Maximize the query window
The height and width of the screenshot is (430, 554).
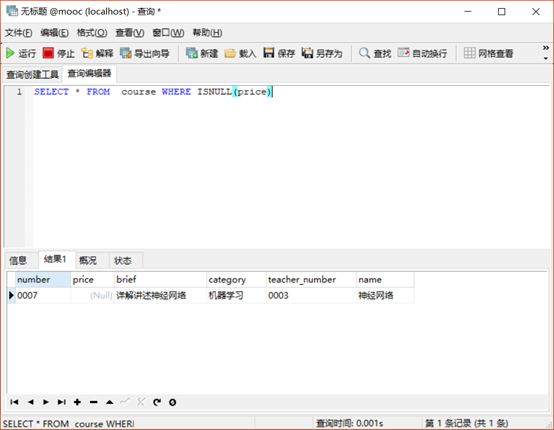[502, 12]
